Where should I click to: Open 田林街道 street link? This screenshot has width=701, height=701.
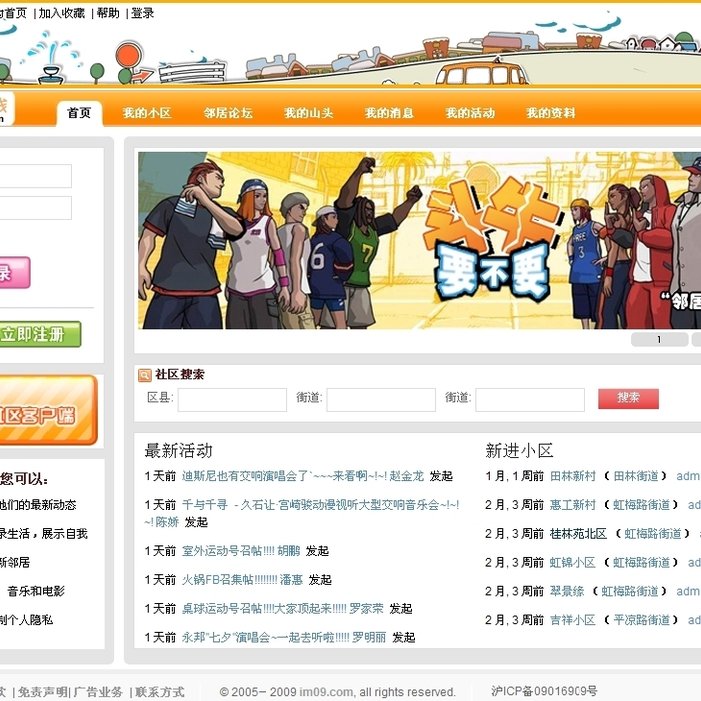tap(636, 476)
